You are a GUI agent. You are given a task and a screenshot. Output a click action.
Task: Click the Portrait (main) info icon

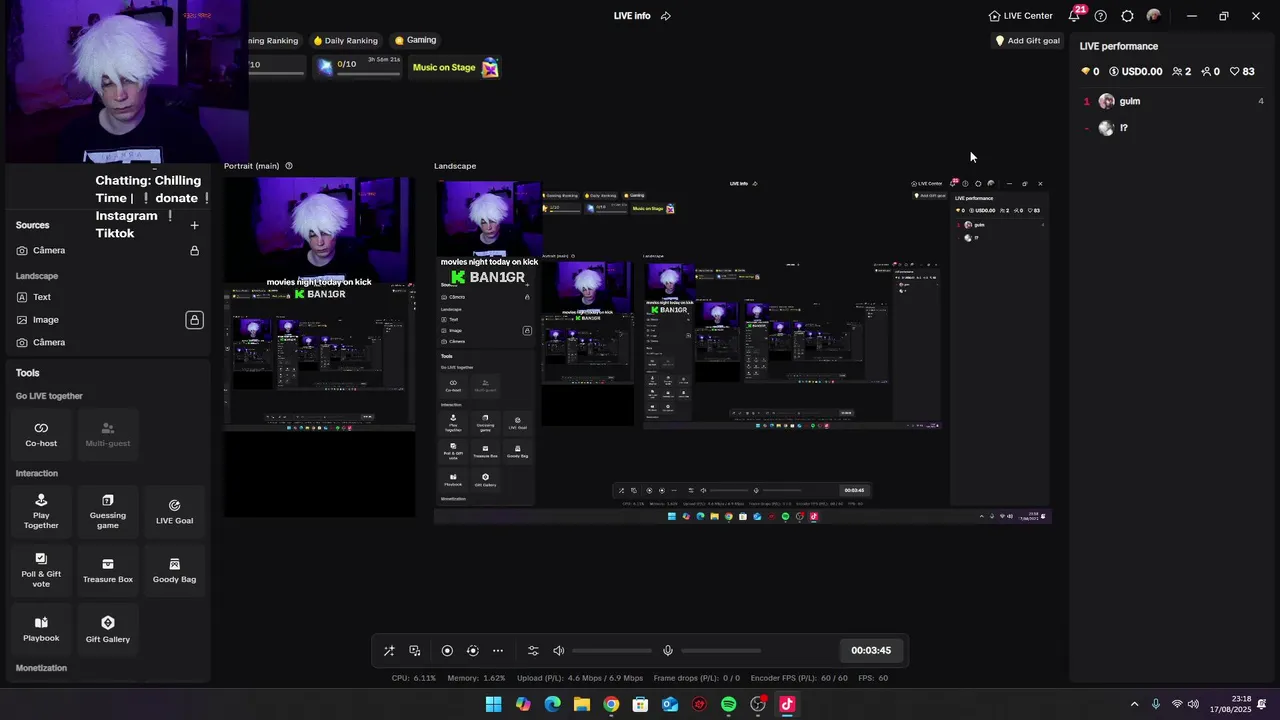click(289, 166)
